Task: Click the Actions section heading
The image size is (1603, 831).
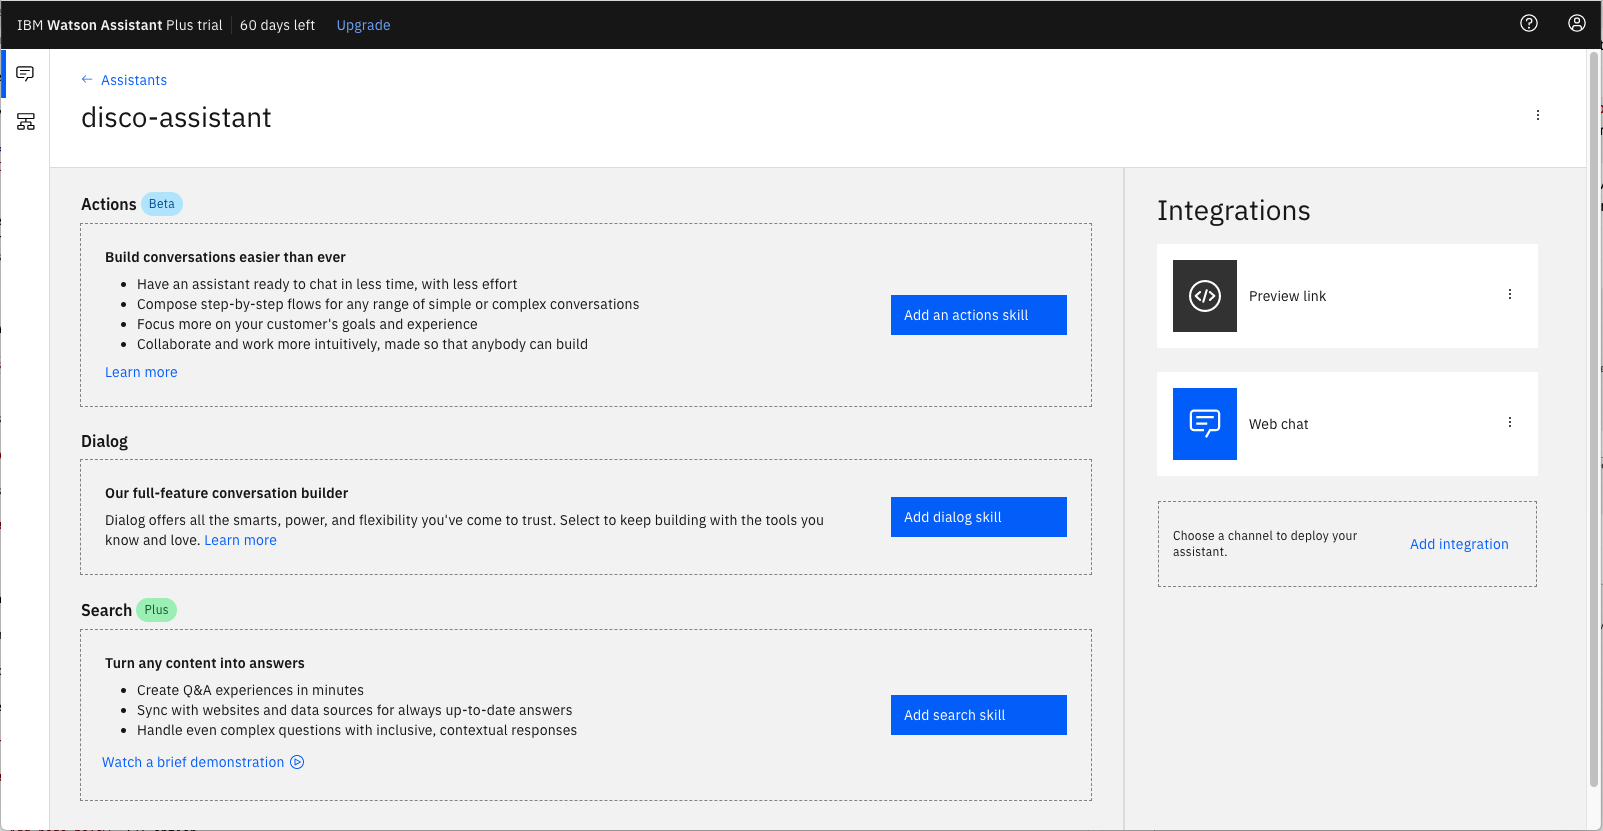Action: click(108, 204)
